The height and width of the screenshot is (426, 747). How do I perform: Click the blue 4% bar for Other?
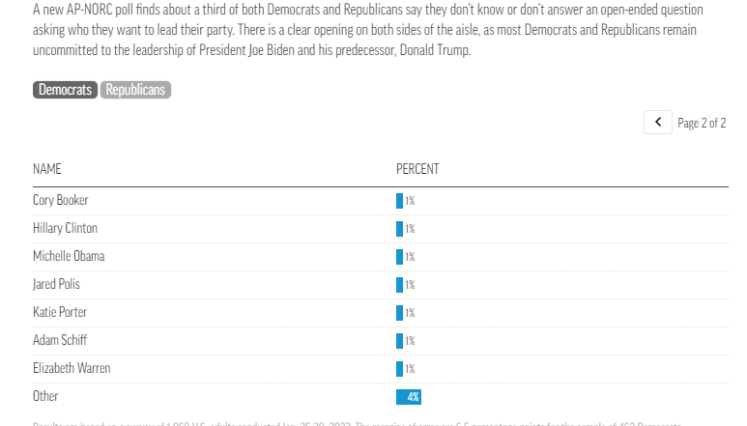(408, 397)
